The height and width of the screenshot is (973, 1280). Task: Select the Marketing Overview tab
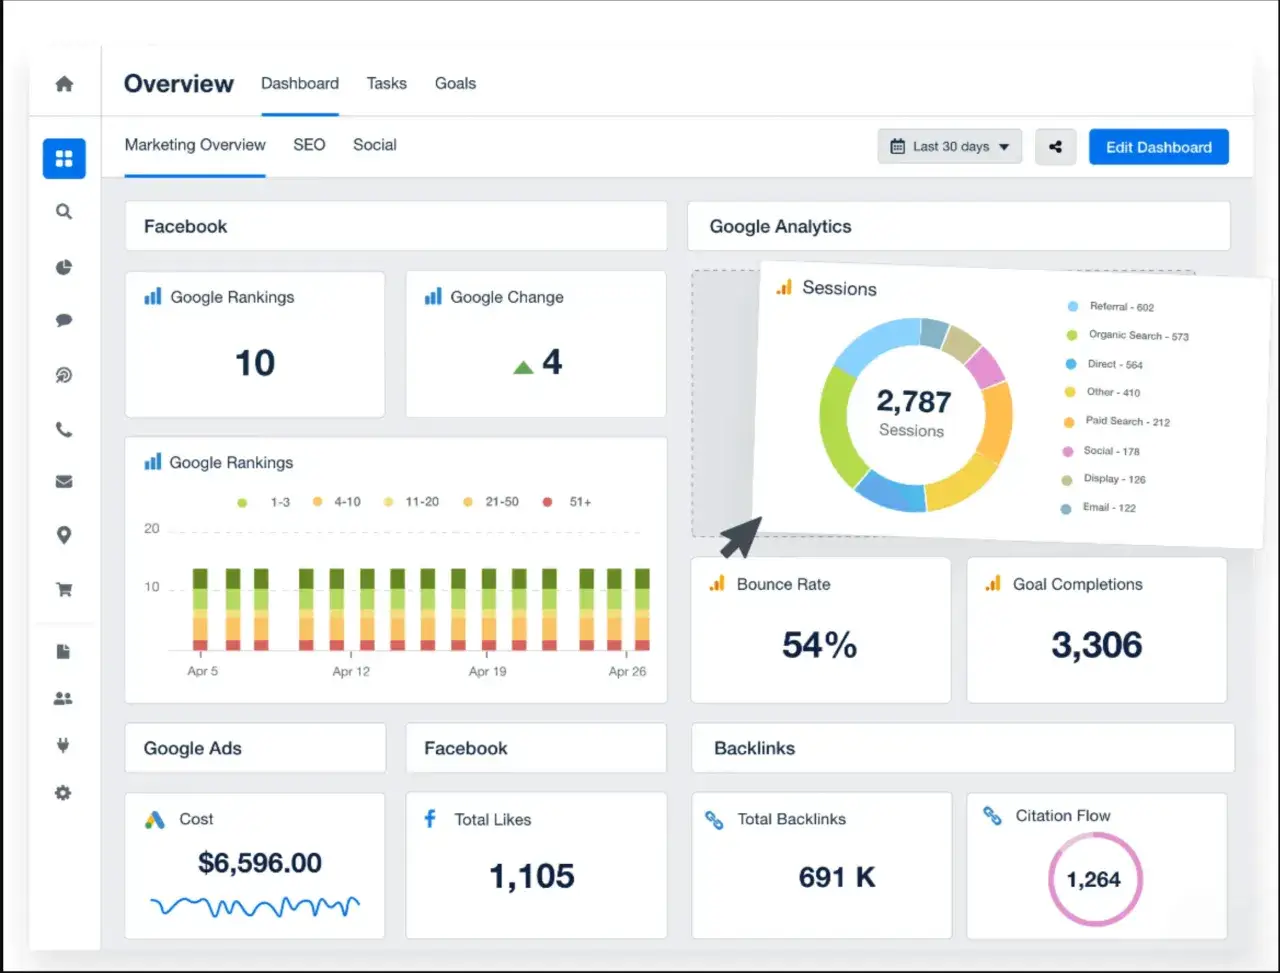click(x=195, y=145)
